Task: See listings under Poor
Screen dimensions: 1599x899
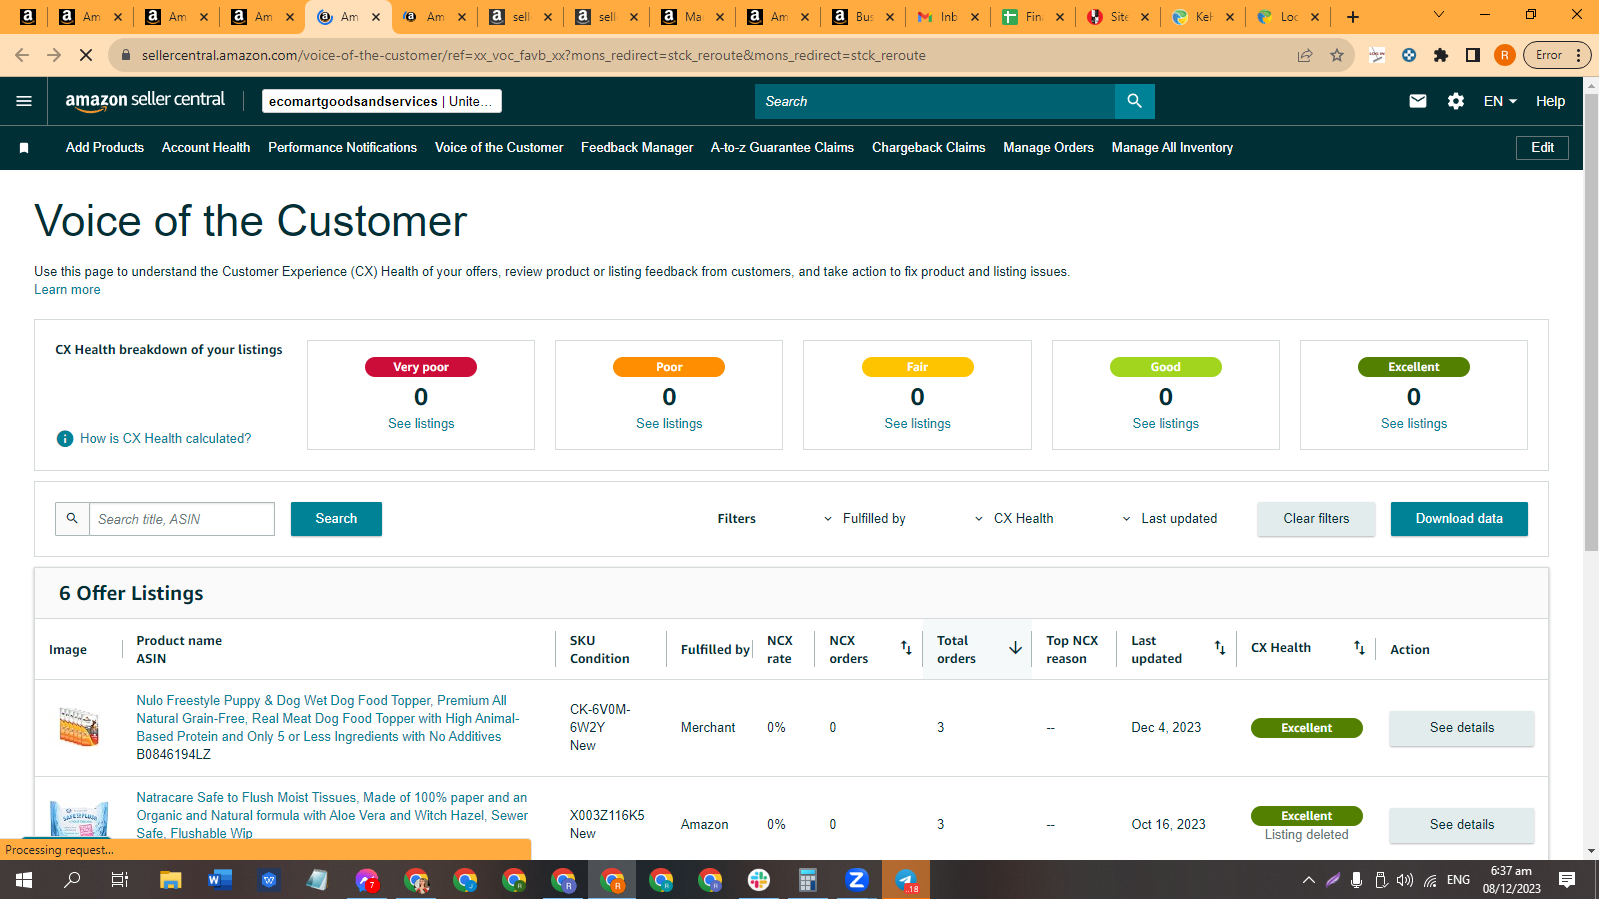Action: (x=669, y=424)
